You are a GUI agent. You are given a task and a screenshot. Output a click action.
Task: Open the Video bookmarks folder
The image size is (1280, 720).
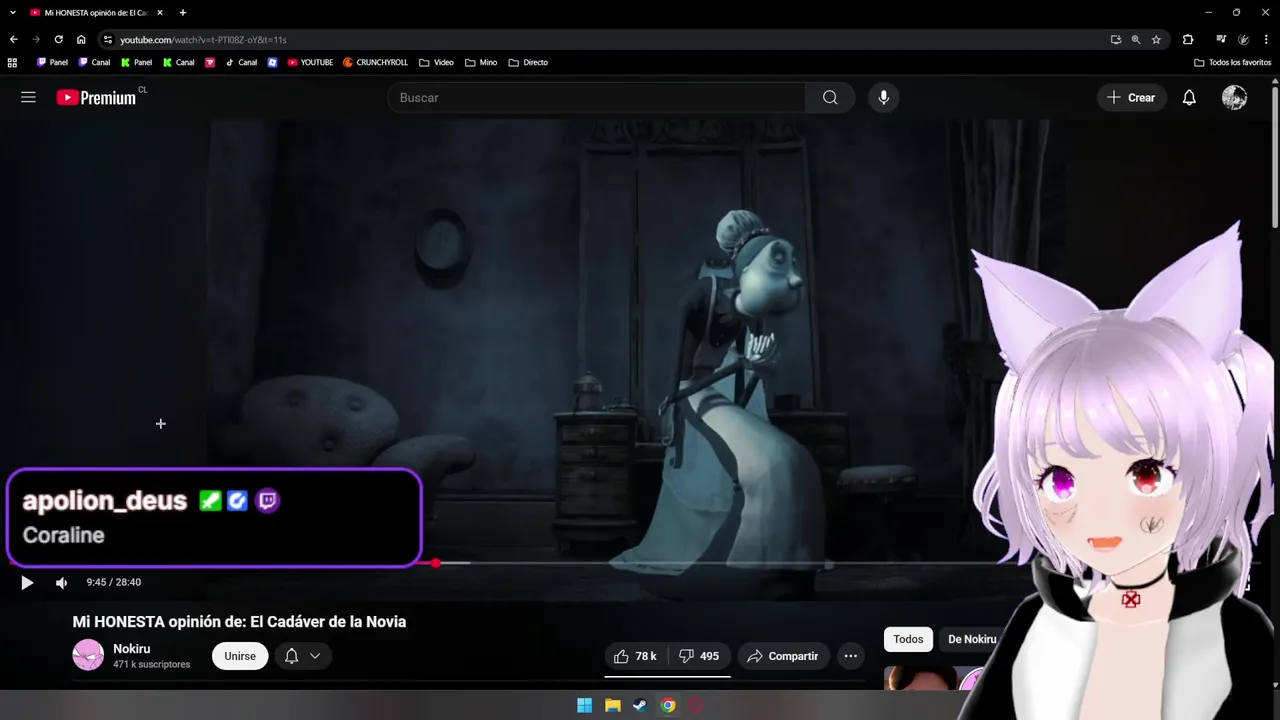tap(436, 62)
